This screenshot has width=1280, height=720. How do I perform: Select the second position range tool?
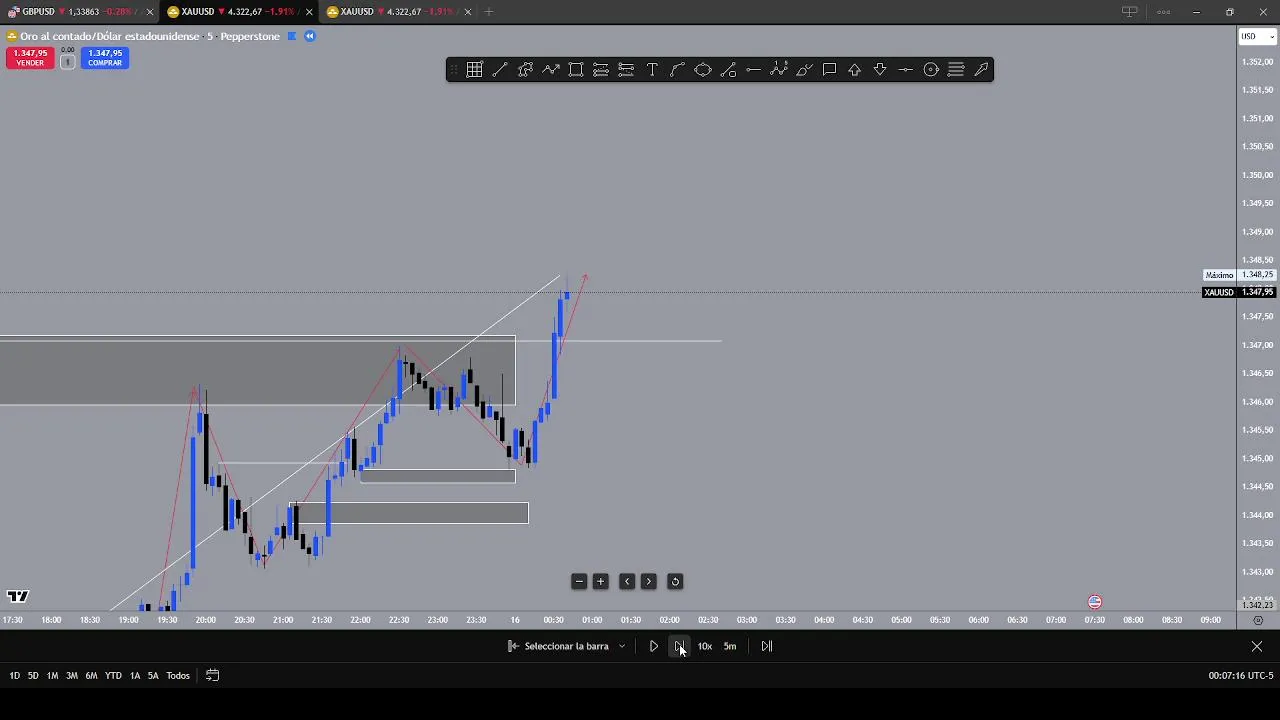pyautogui.click(x=626, y=69)
